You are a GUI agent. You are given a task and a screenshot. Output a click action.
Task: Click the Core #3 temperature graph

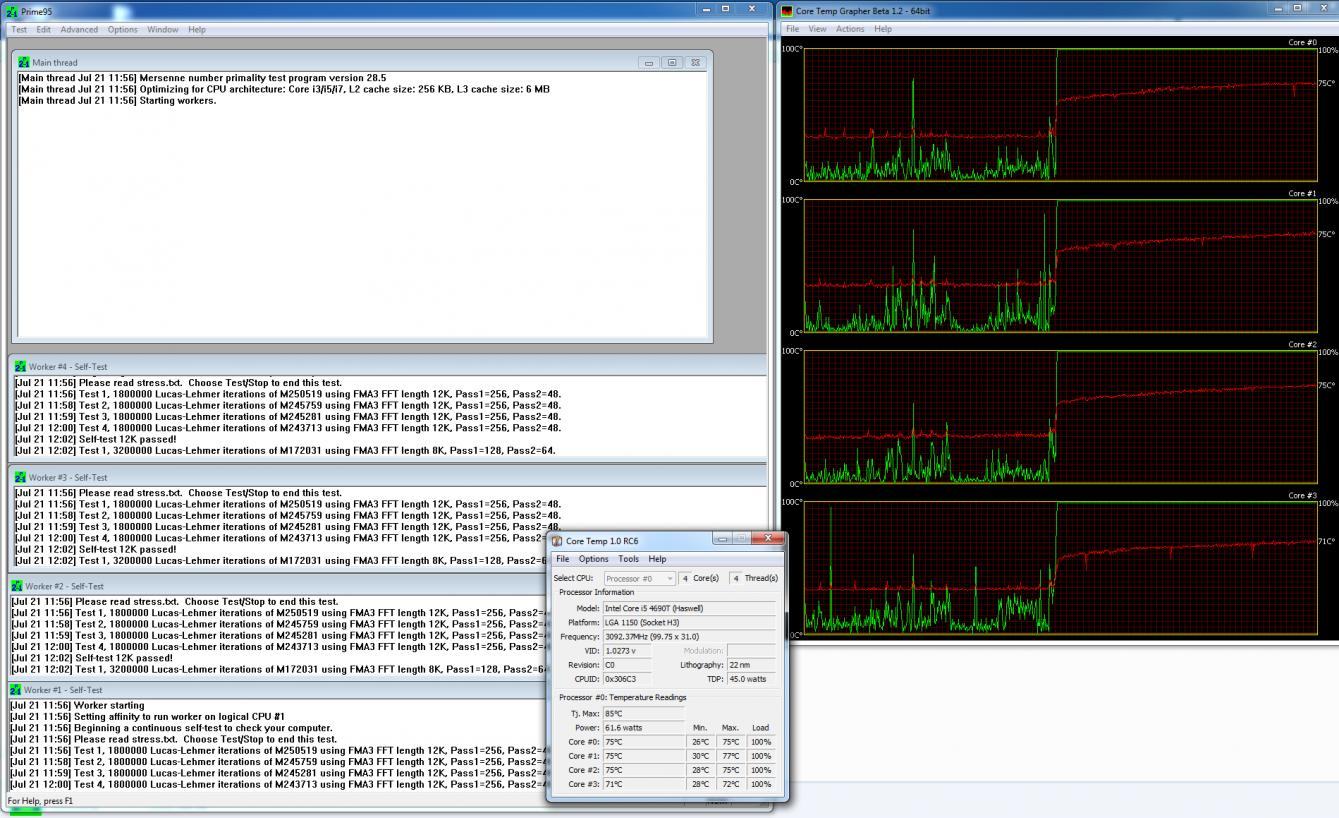tap(1060, 568)
